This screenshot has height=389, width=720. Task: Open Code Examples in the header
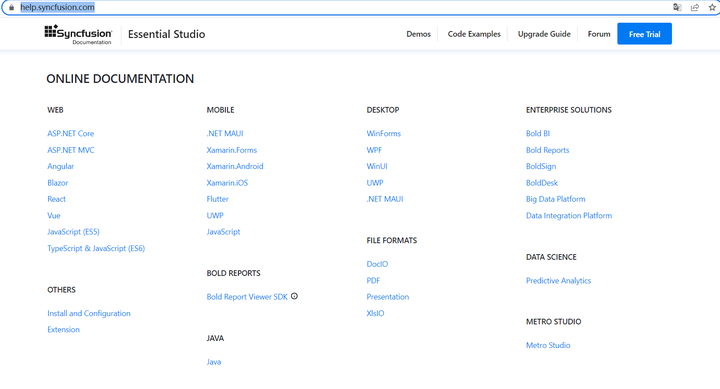click(x=474, y=34)
